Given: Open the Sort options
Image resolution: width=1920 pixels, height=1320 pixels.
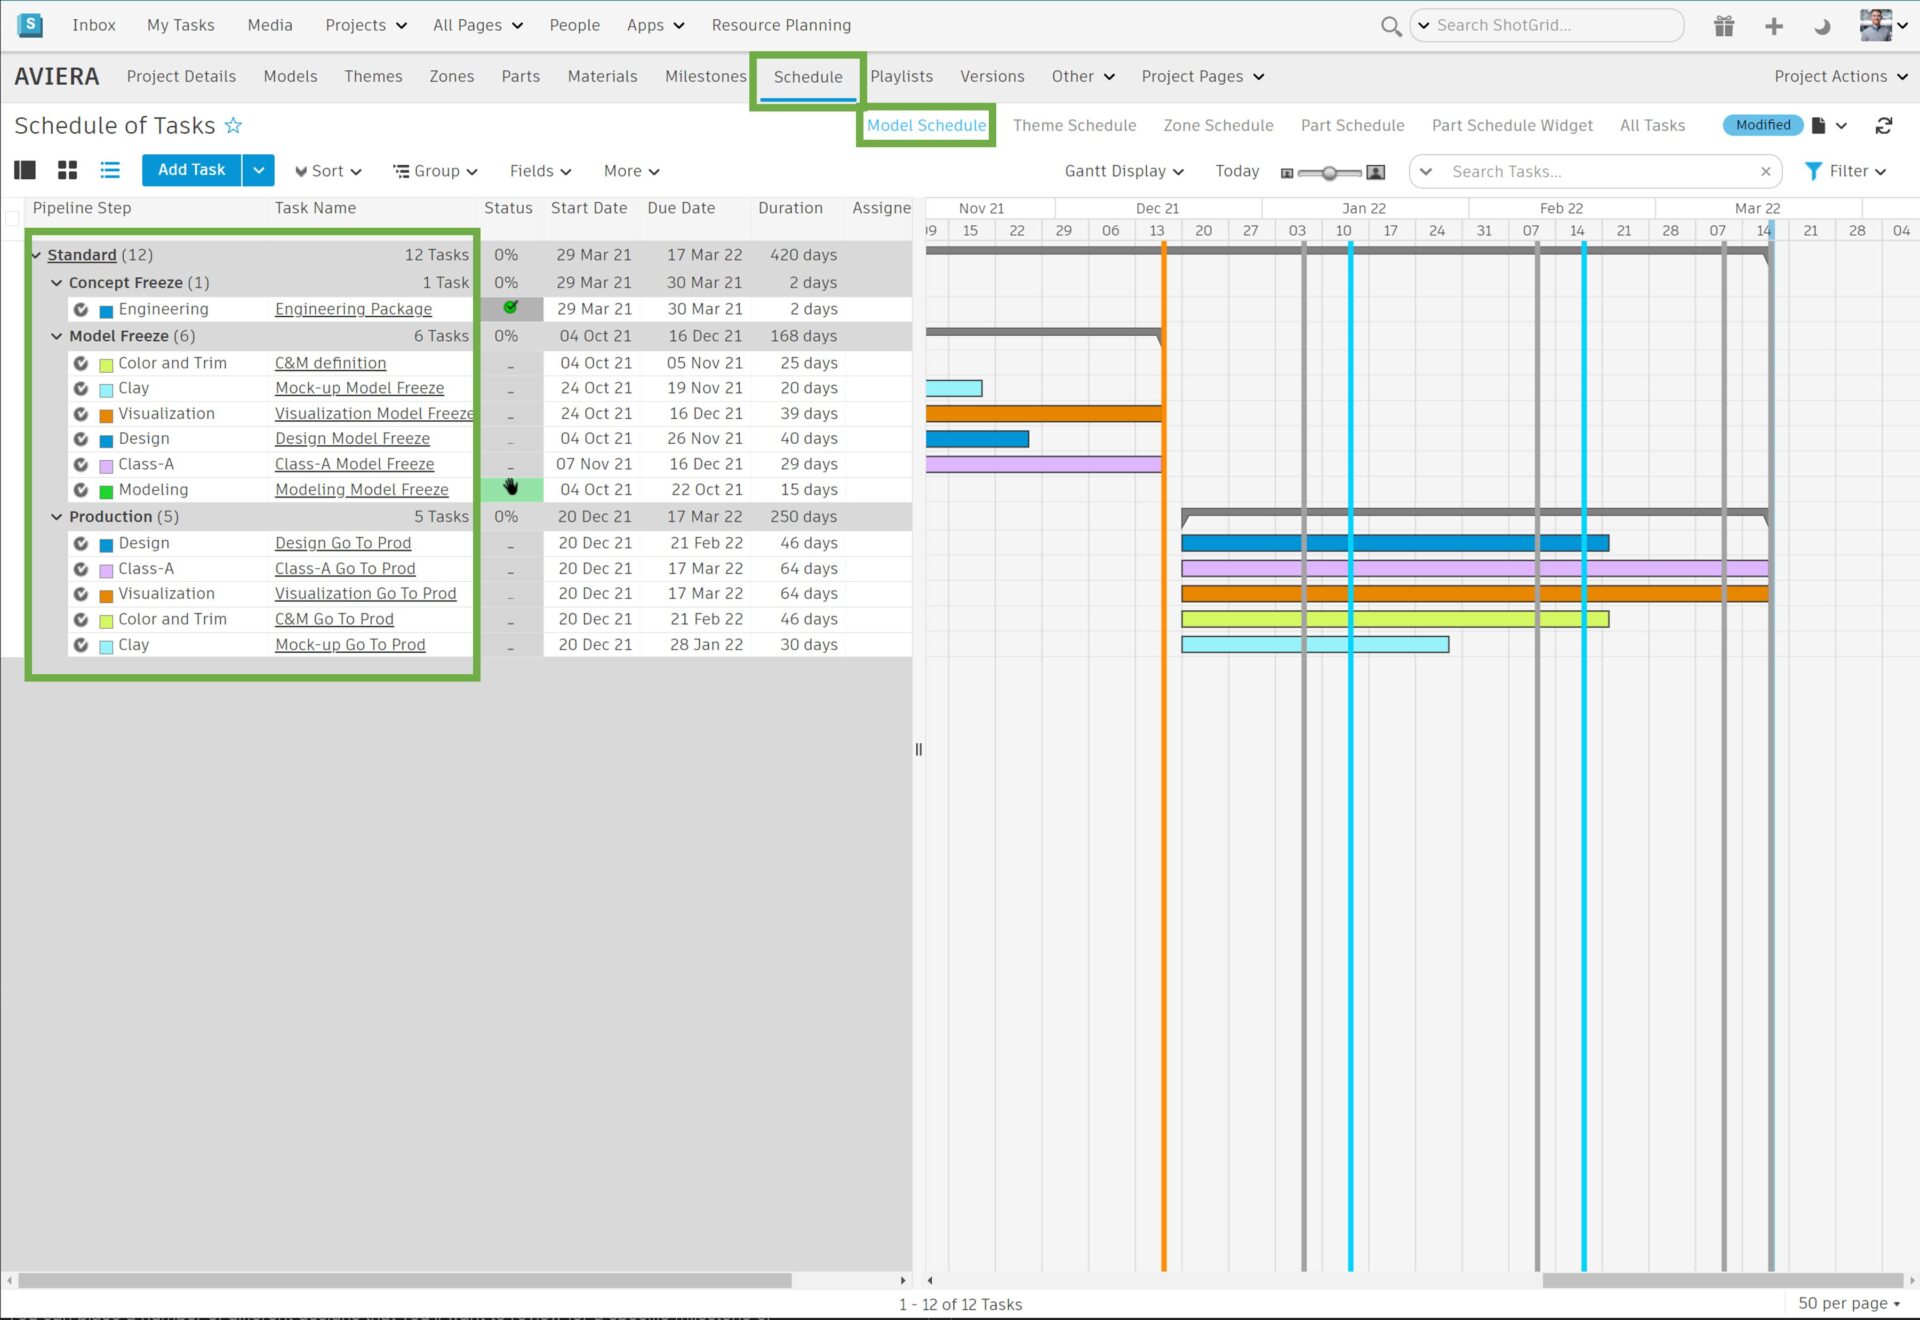Looking at the screenshot, I should [x=327, y=170].
